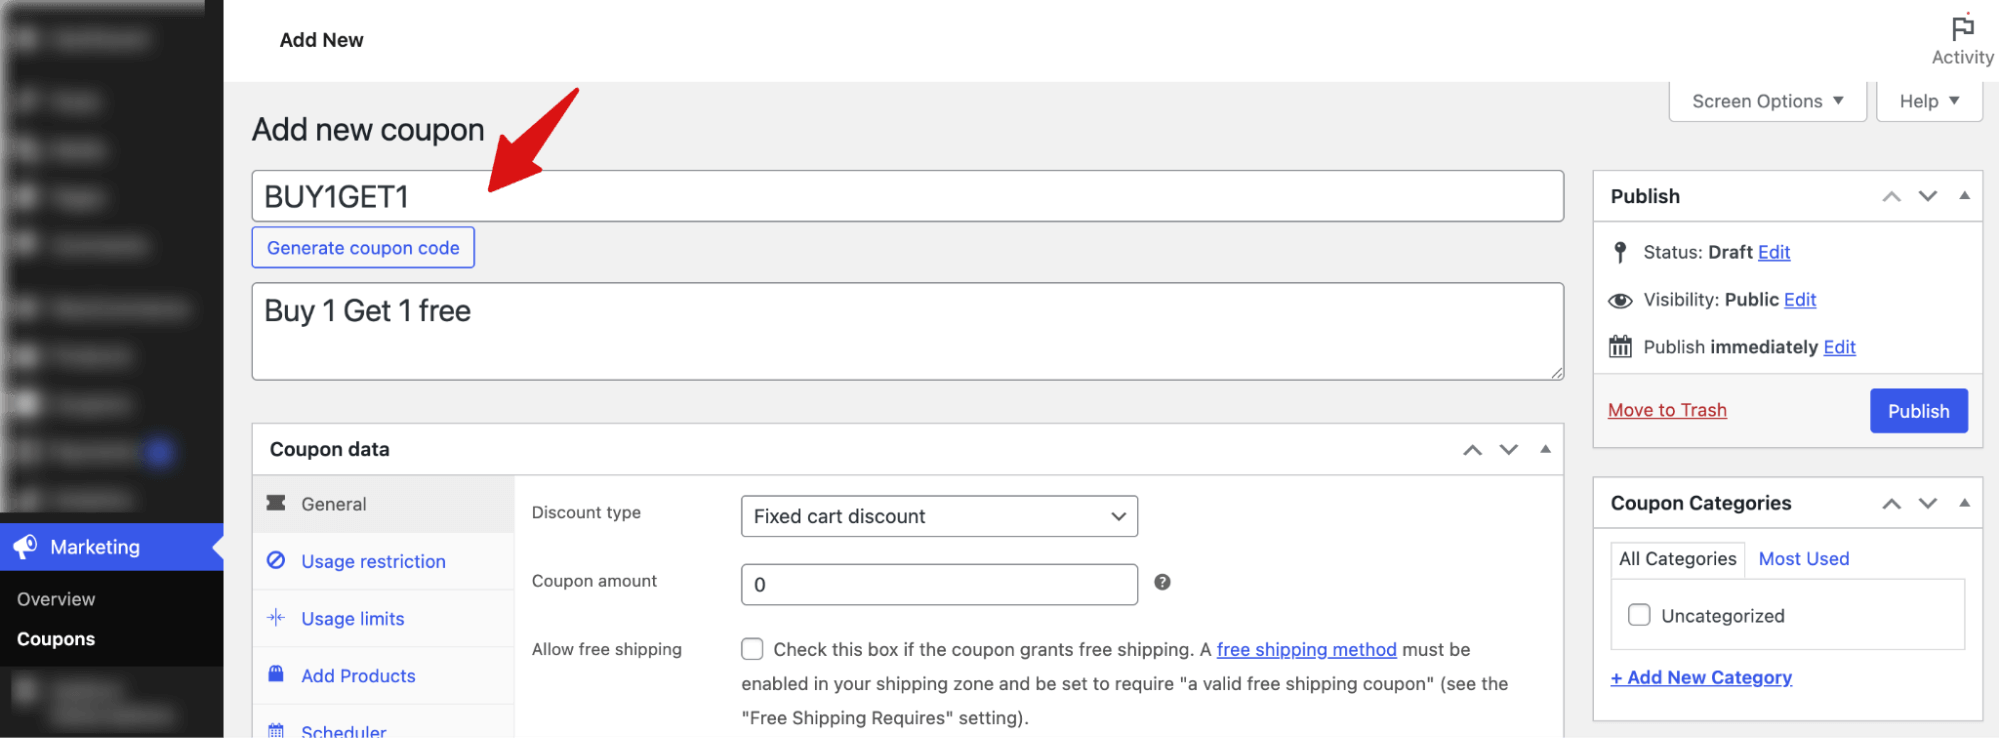This screenshot has height=738, width=1999.
Task: Click the Marketing megaphone icon
Action: coord(26,546)
